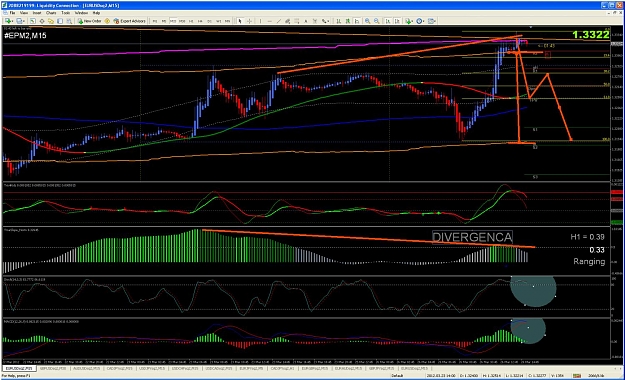Select the equidistant channel tool
The width and height of the screenshot is (625, 380).
(x=287, y=21)
